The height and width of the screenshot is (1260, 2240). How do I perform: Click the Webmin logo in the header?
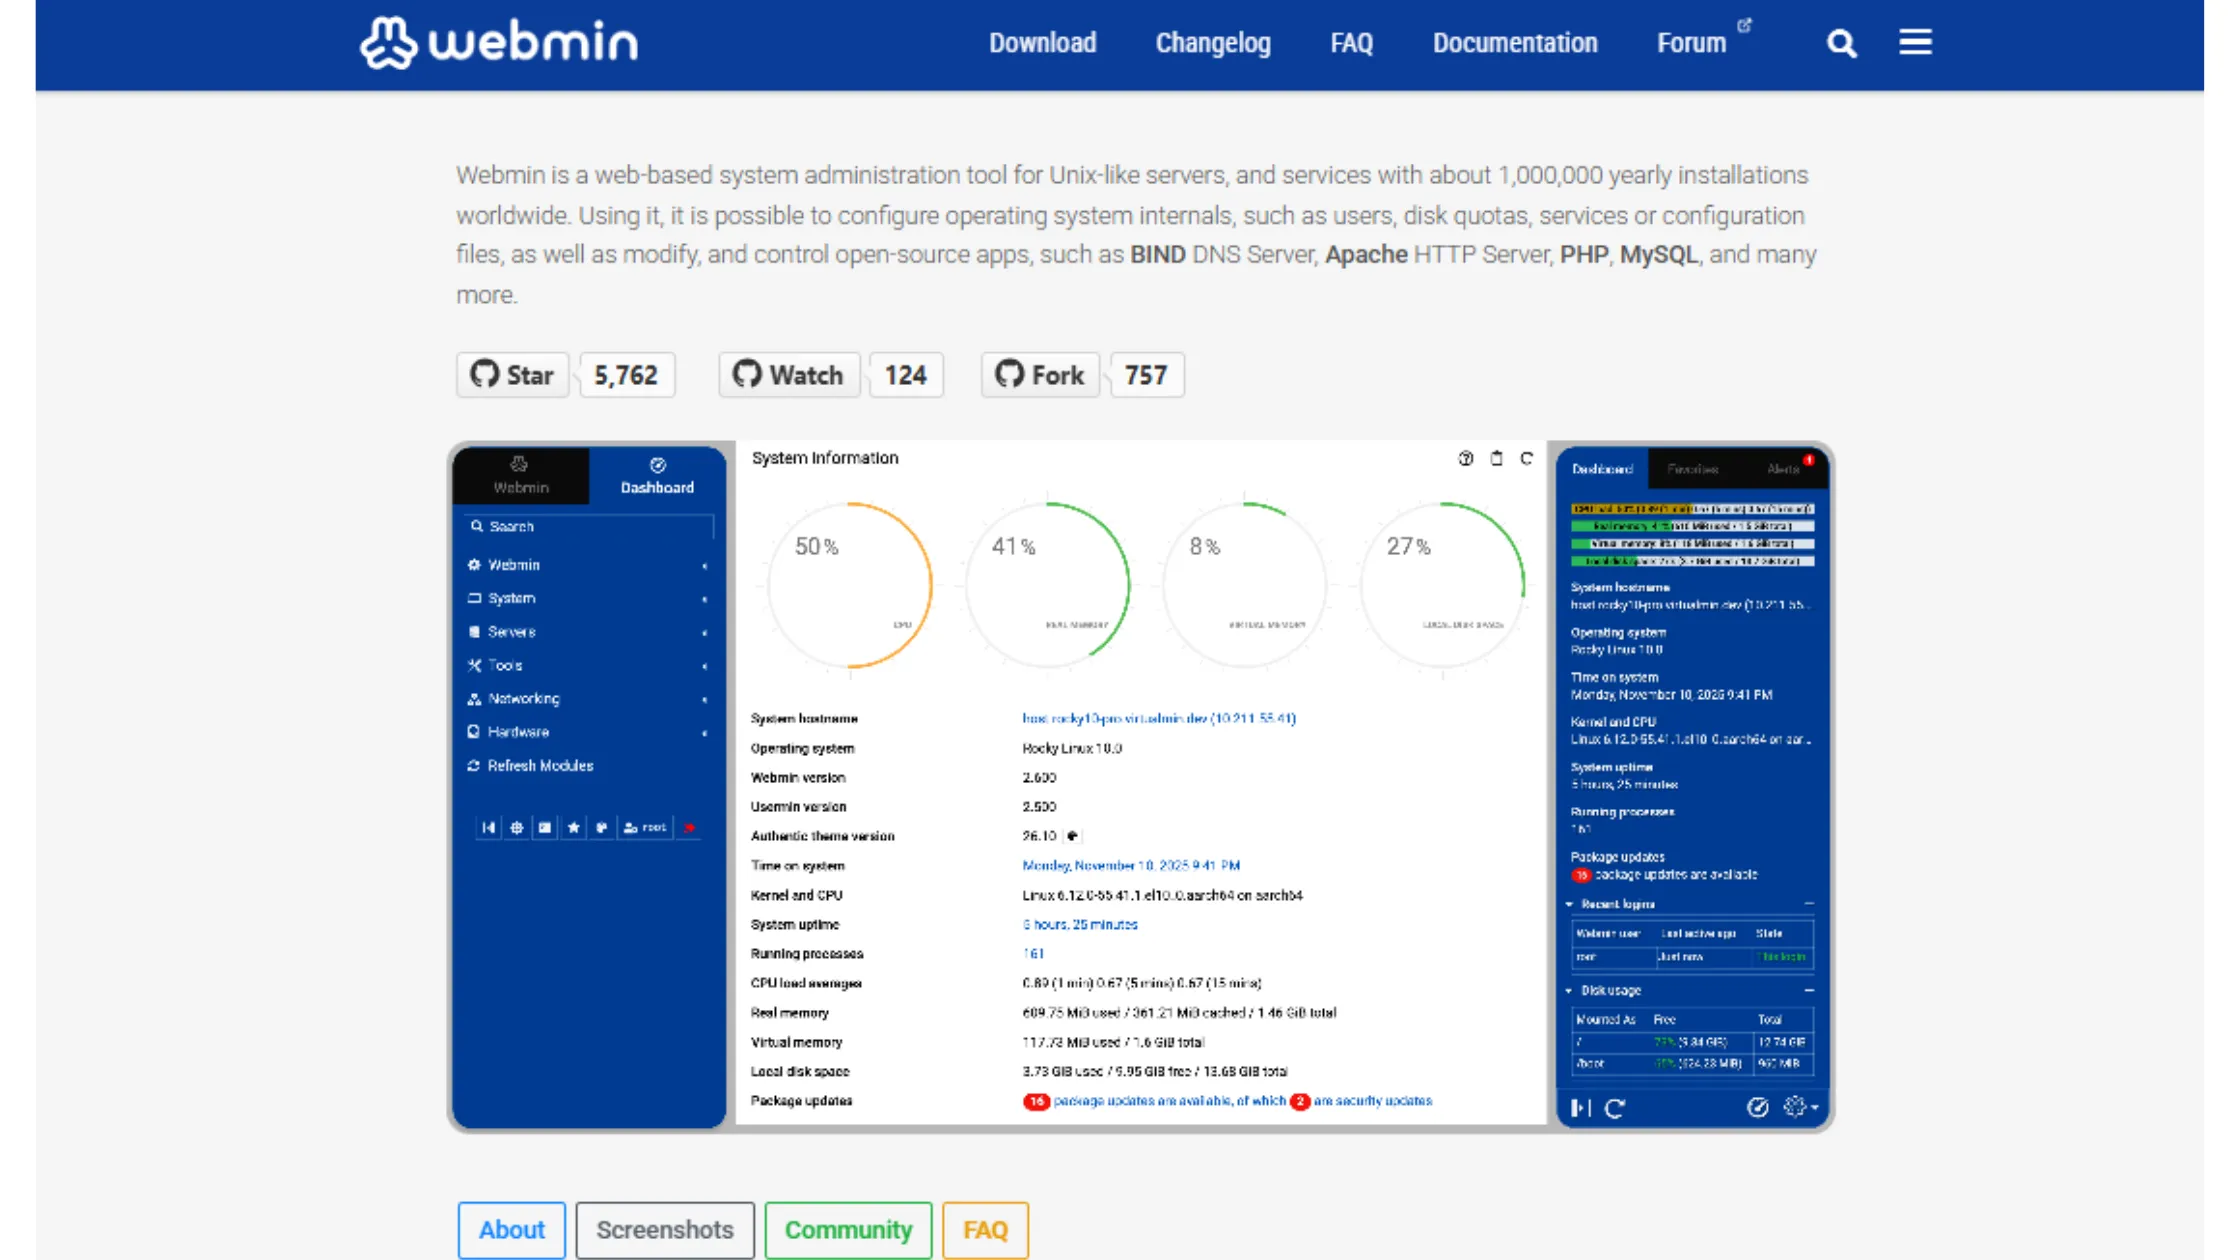click(498, 43)
